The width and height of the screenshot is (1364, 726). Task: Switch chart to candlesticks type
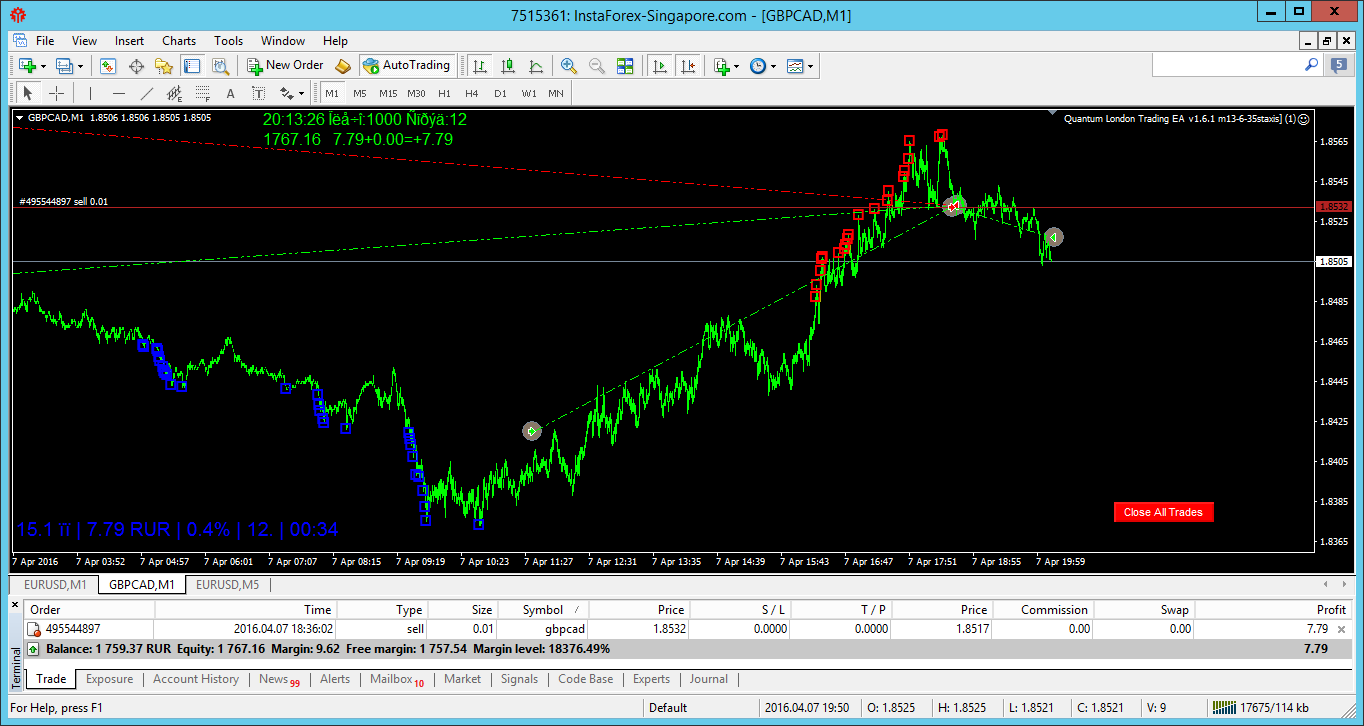point(508,66)
